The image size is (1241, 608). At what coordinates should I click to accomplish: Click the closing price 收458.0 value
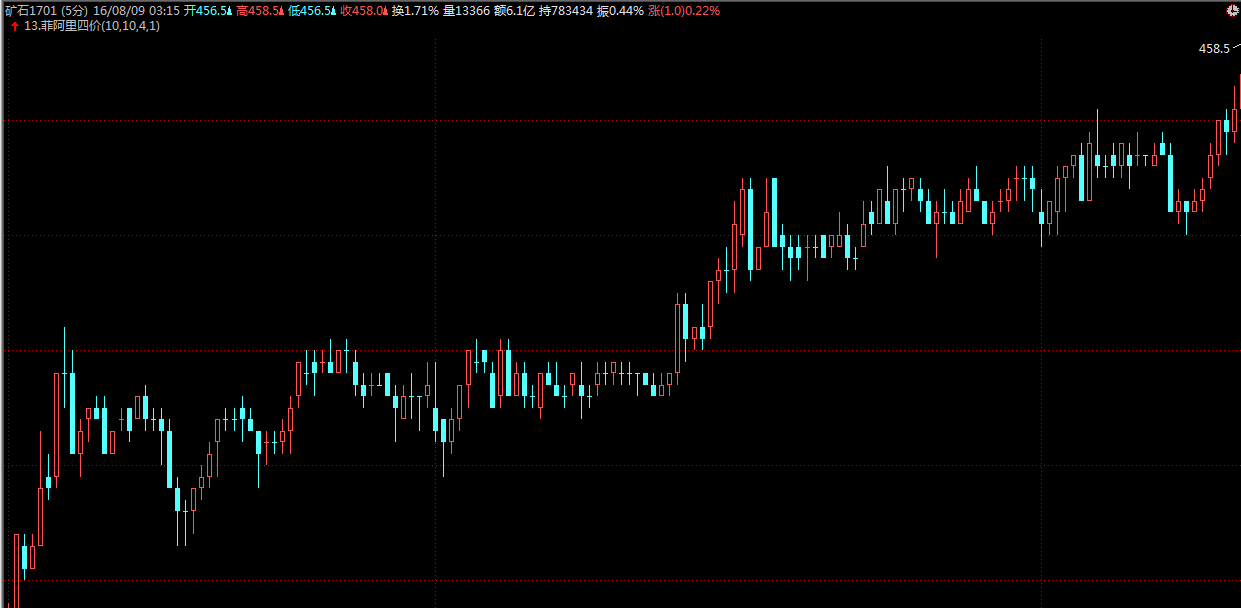pos(362,11)
